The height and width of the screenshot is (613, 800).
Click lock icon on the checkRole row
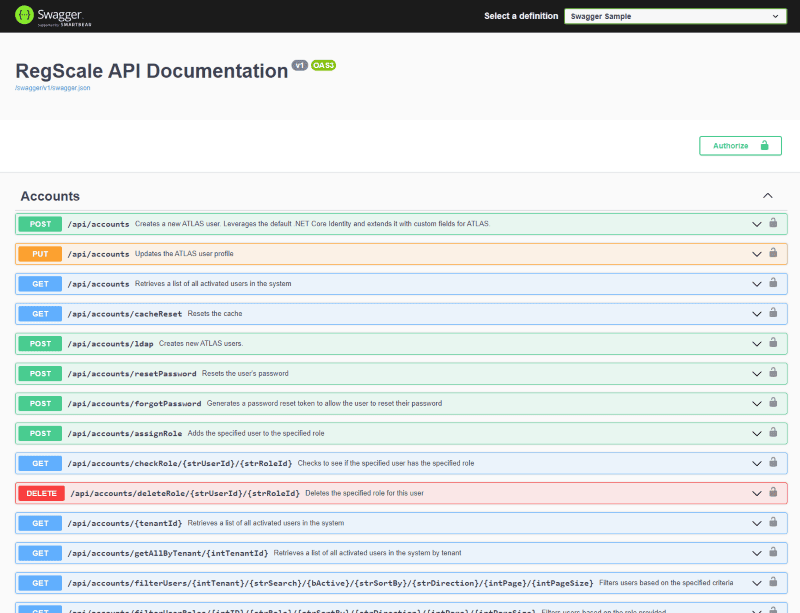(773, 462)
